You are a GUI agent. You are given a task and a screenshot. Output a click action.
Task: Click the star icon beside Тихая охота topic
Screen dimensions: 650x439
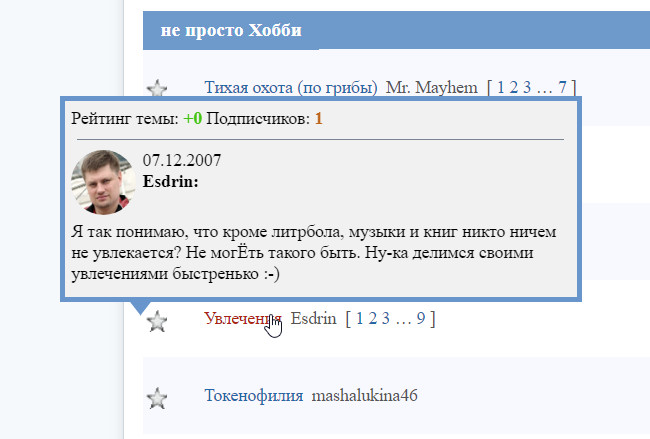click(157, 88)
